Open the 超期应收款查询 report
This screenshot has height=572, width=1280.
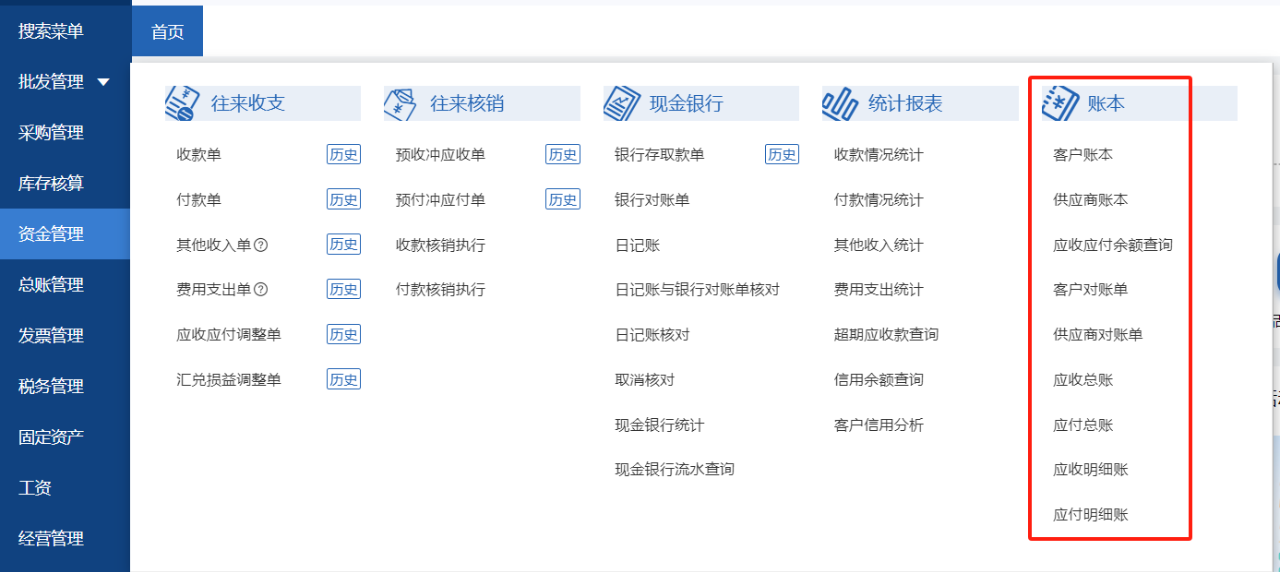[886, 335]
